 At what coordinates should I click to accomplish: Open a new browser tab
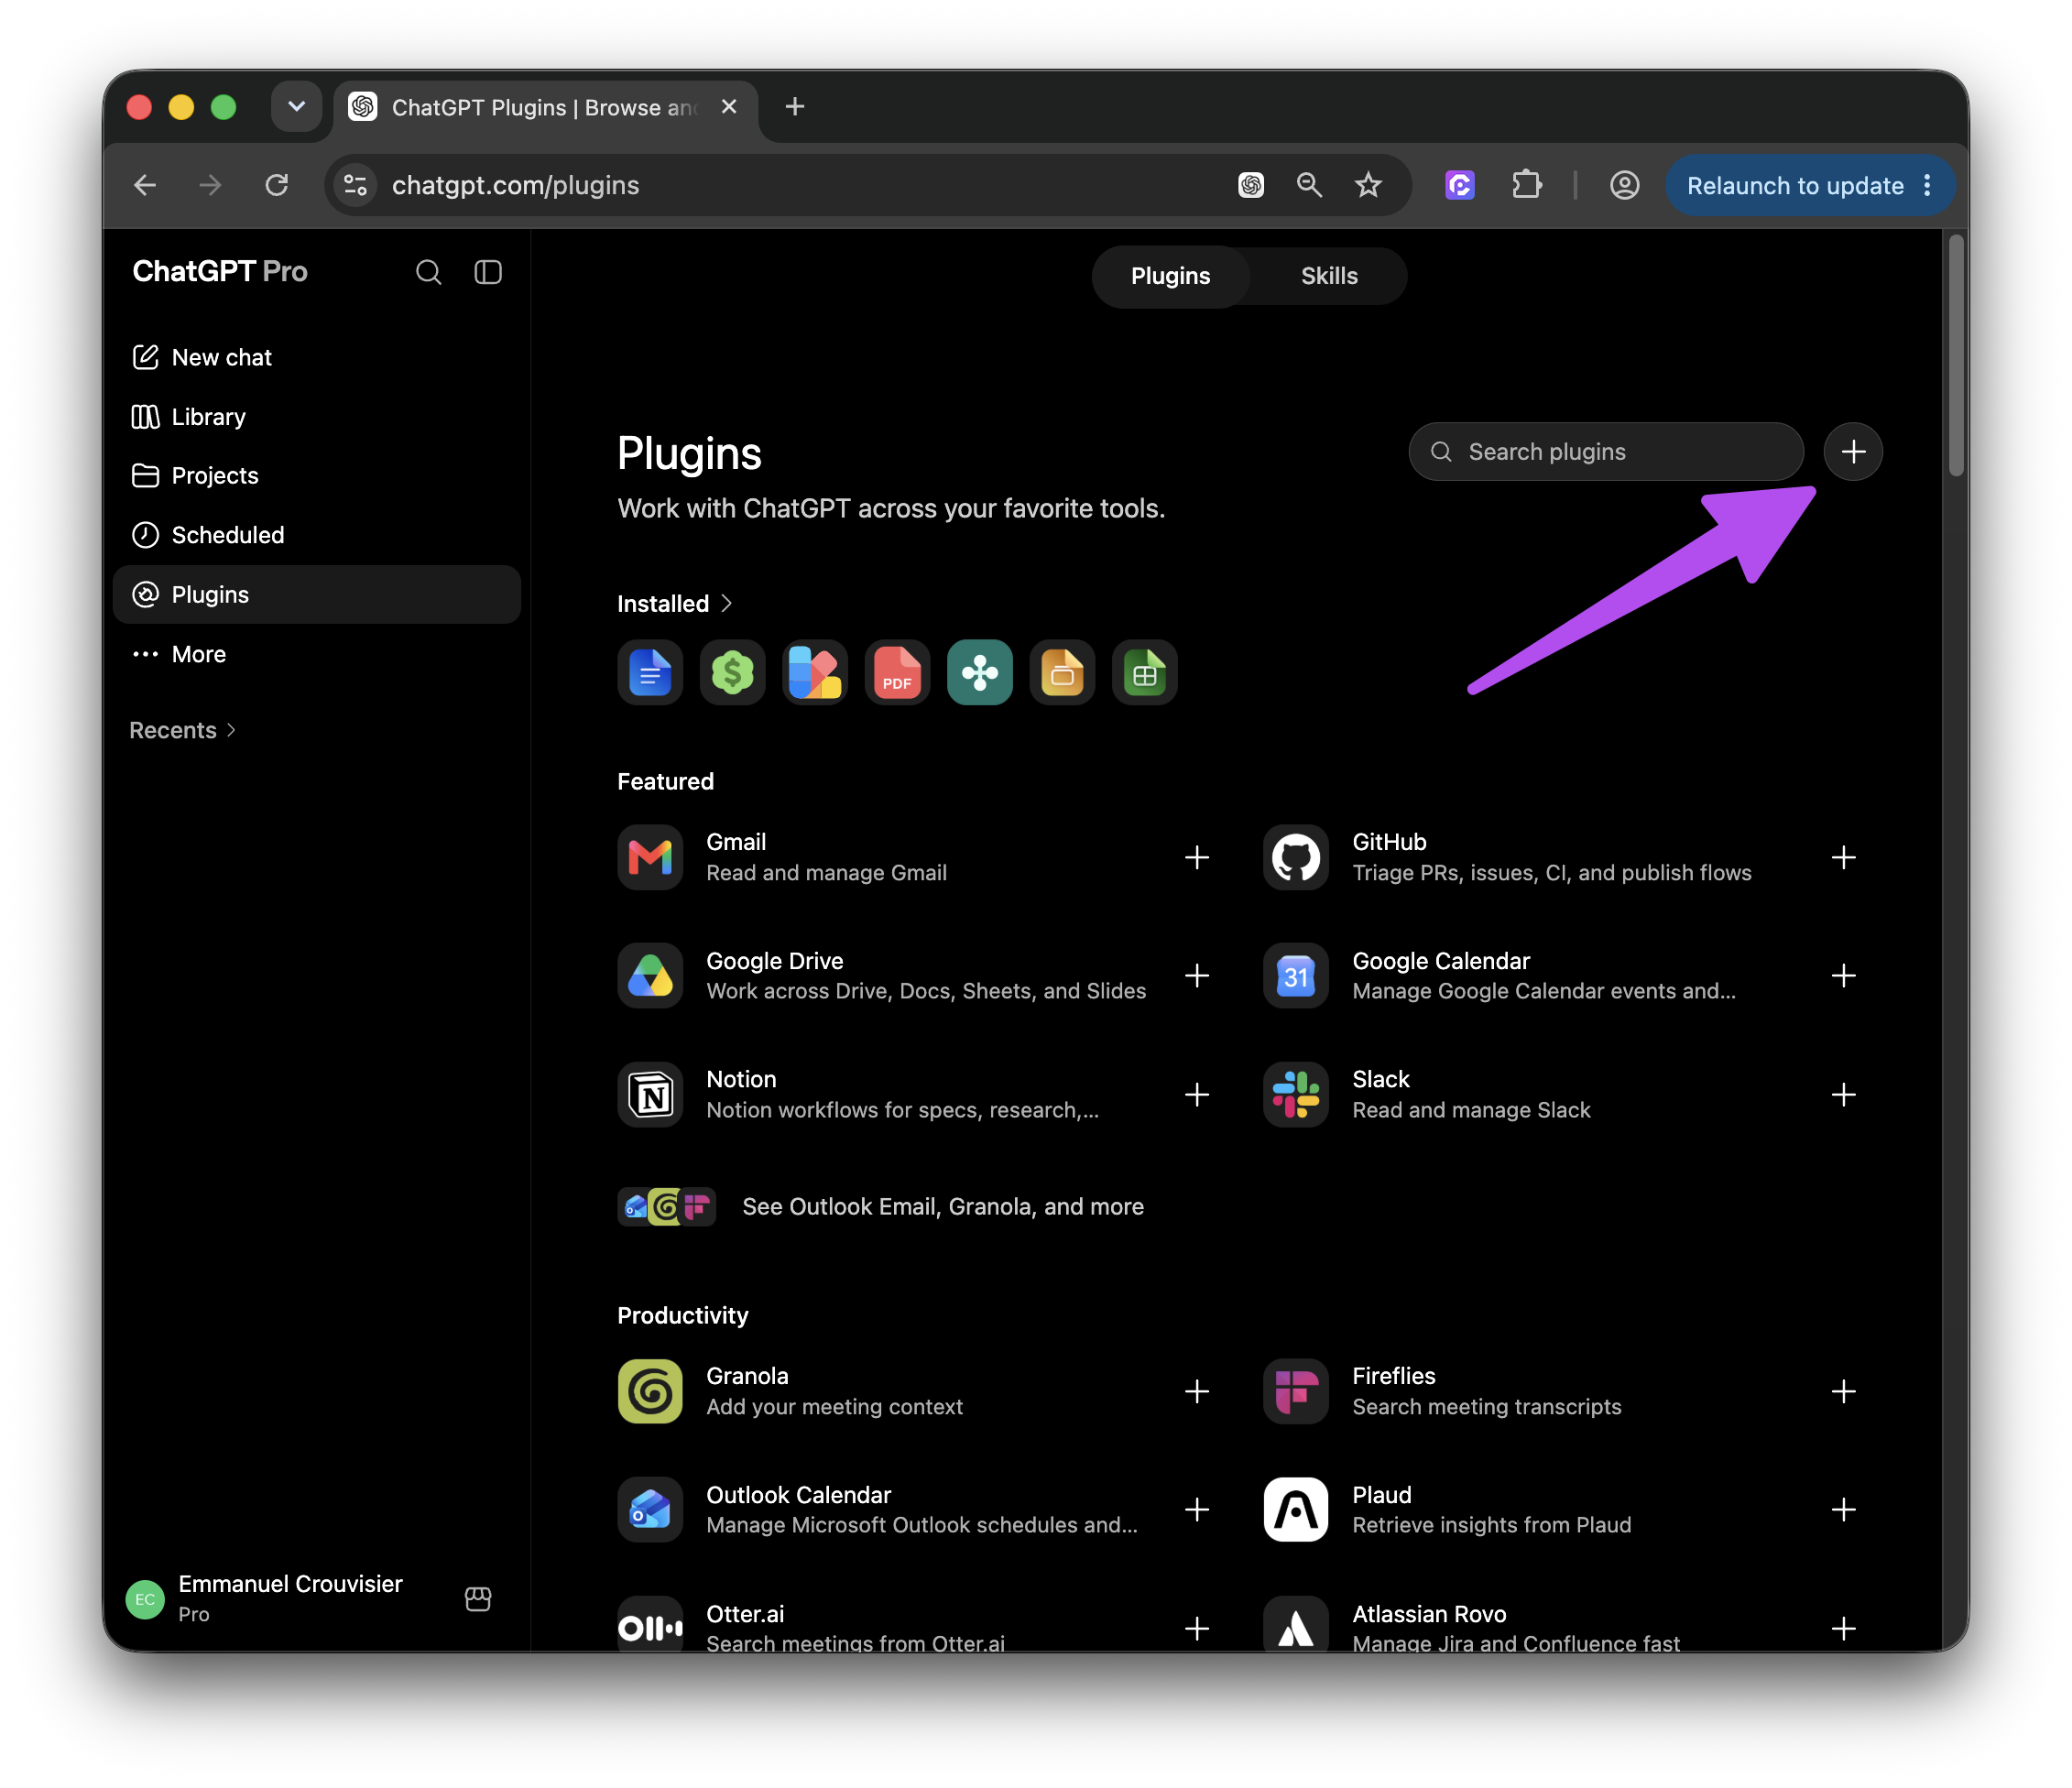coord(795,106)
